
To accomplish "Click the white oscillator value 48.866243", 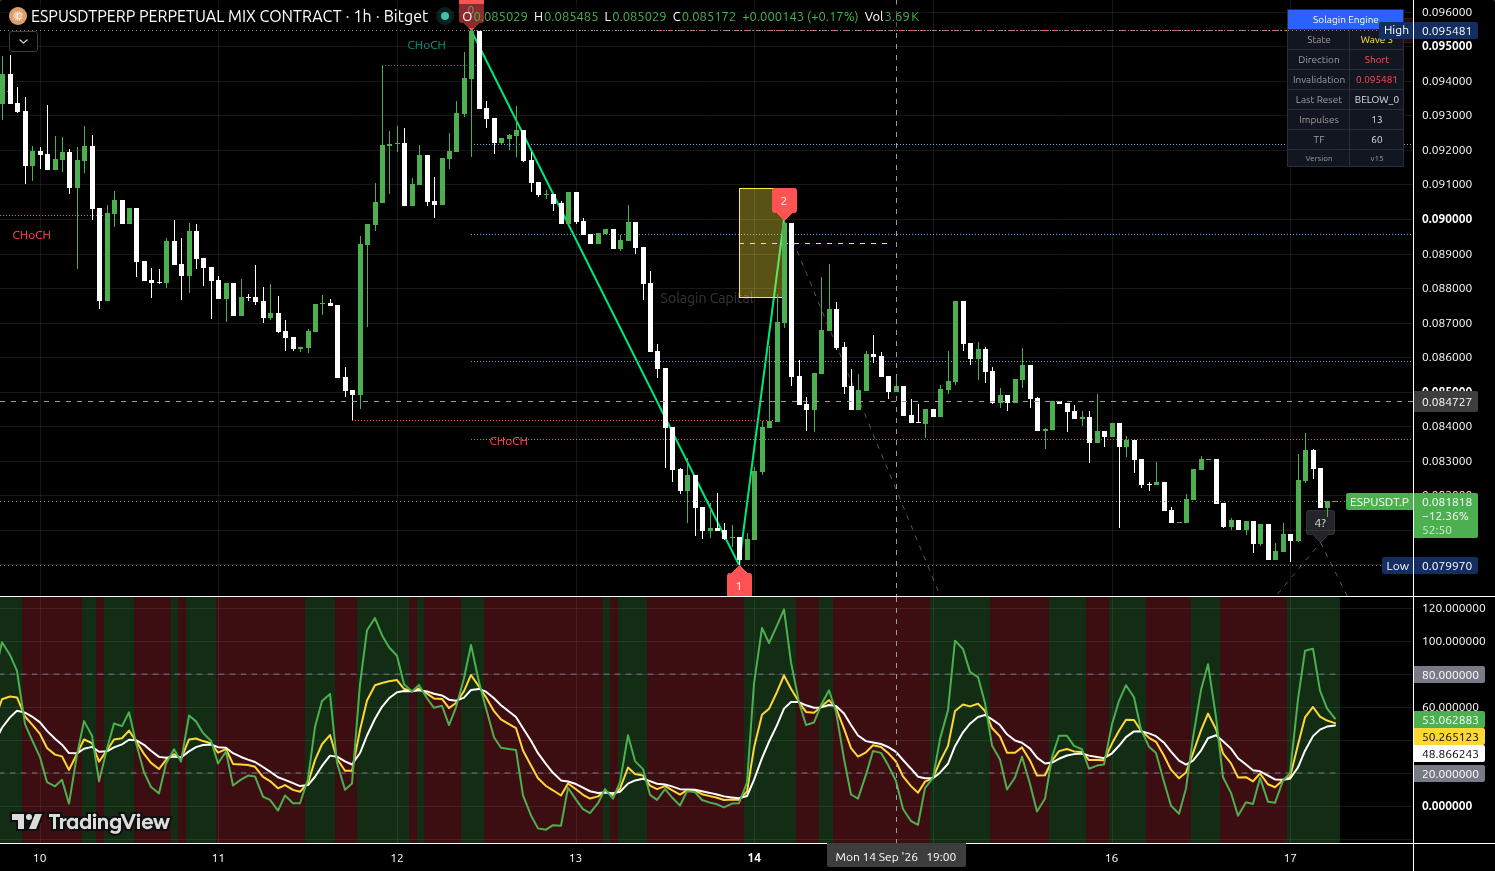I will pos(1450,754).
